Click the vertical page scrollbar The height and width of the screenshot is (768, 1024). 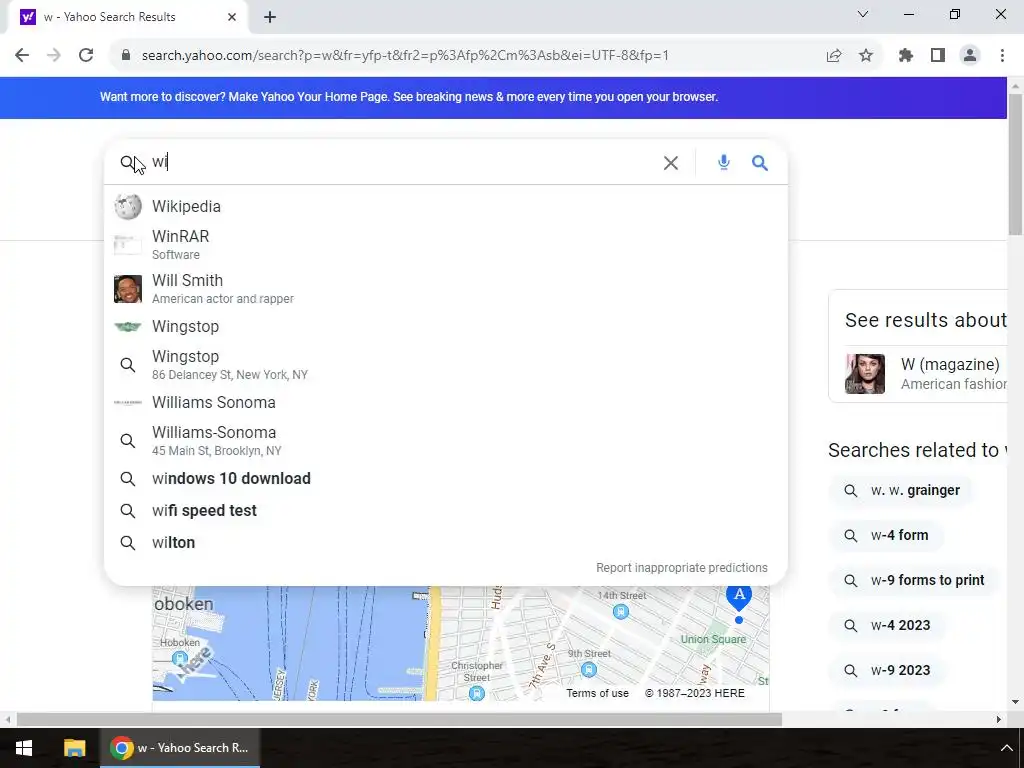(x=1016, y=165)
